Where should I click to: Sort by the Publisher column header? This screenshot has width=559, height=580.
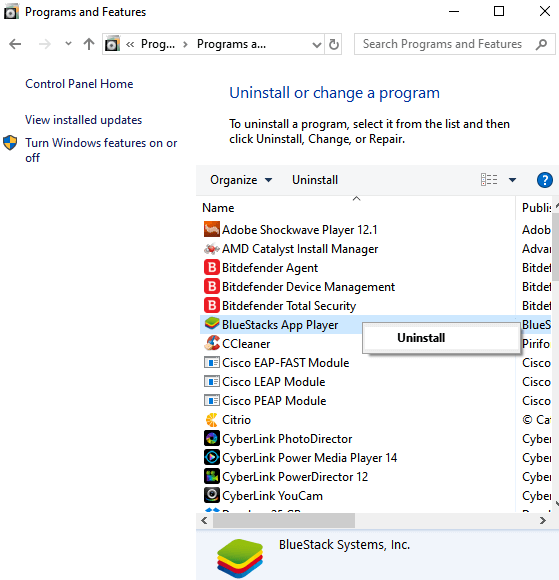coord(536,208)
